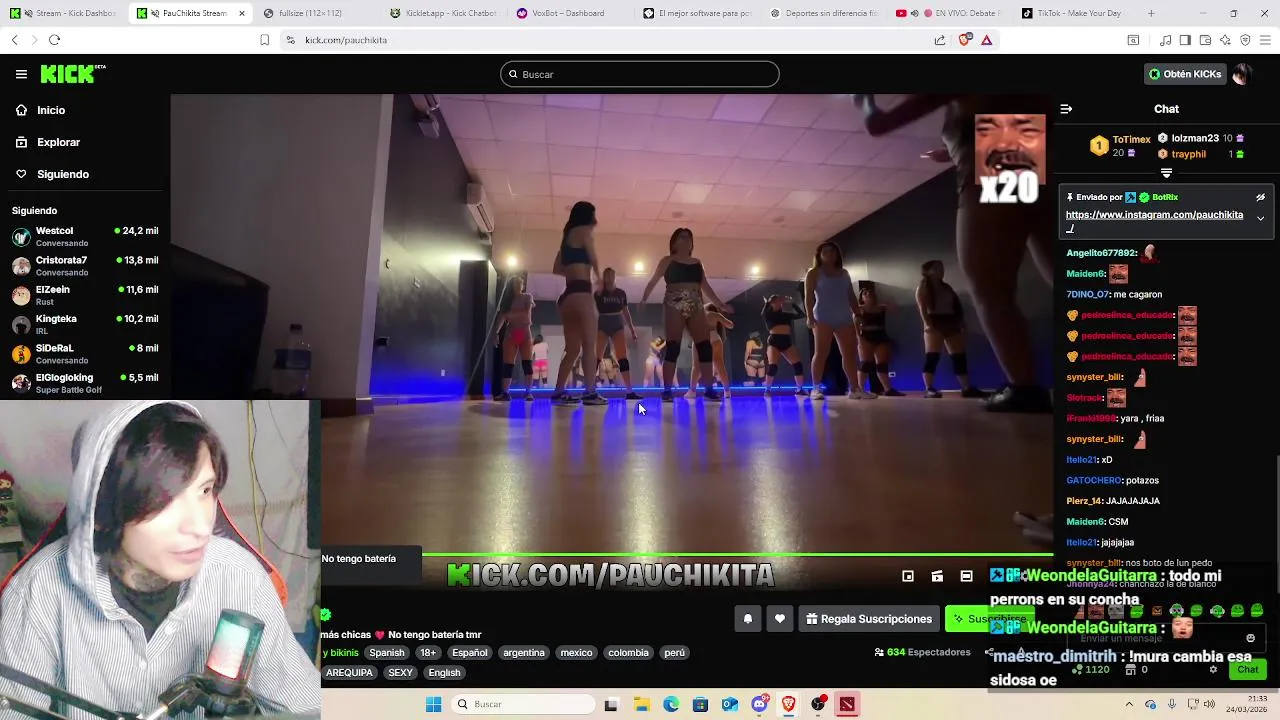1280x720 pixels.
Task: Open Brave Wallet icon
Action: (x=1205, y=40)
